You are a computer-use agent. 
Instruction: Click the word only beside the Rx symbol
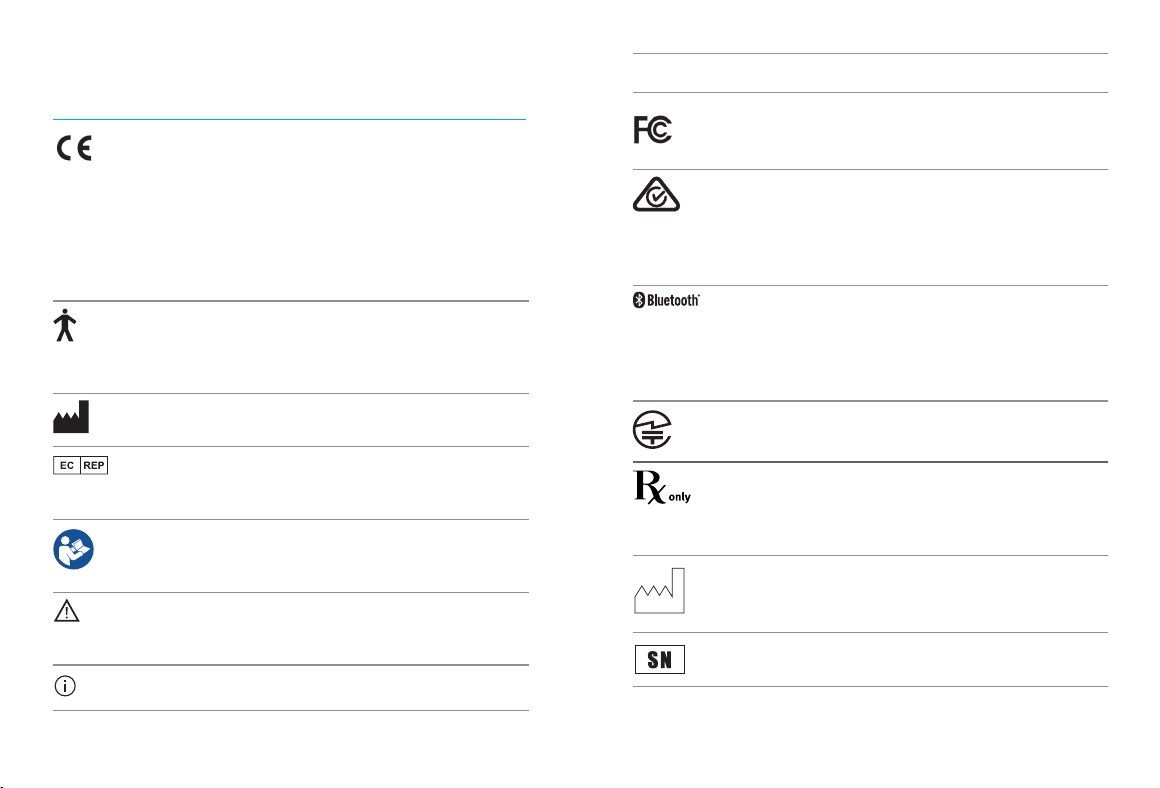click(x=679, y=497)
